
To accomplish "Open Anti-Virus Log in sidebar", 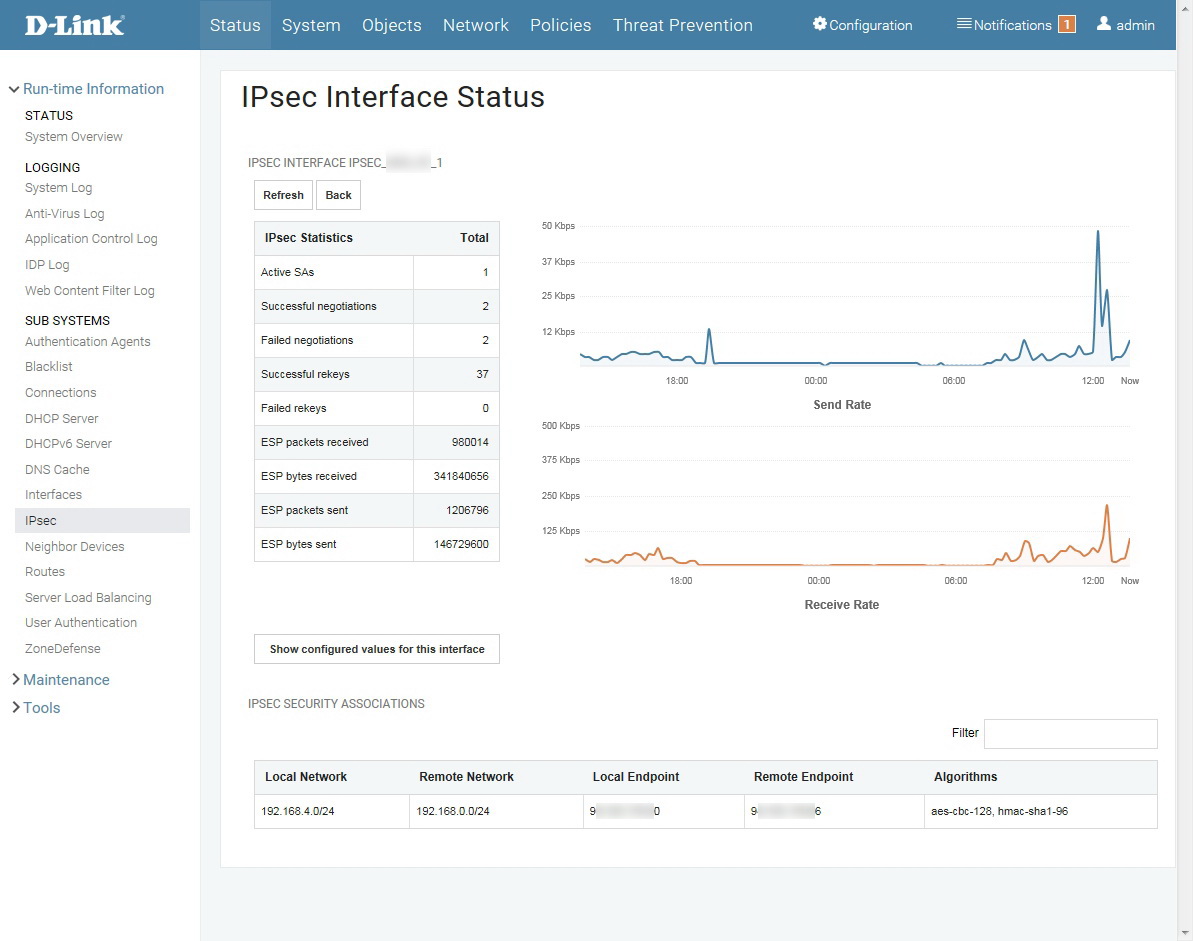I will pyautogui.click(x=64, y=214).
